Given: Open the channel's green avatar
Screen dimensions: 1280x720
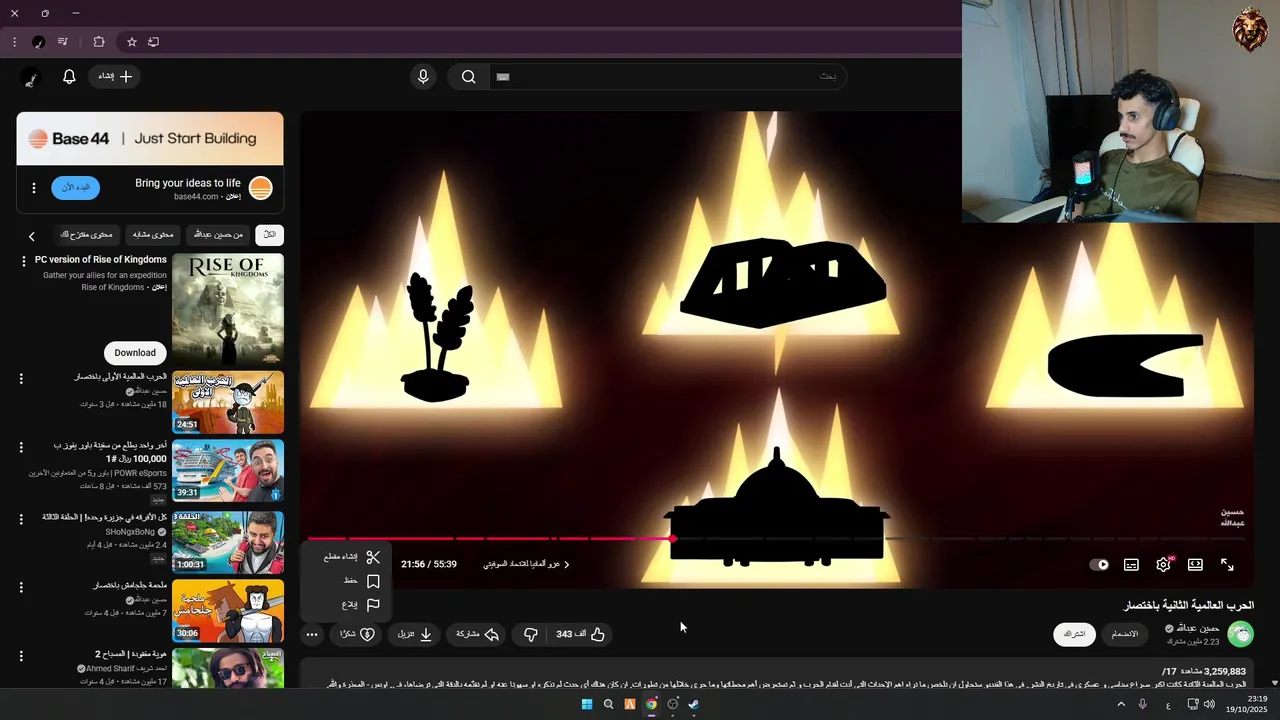Looking at the screenshot, I should [1240, 634].
